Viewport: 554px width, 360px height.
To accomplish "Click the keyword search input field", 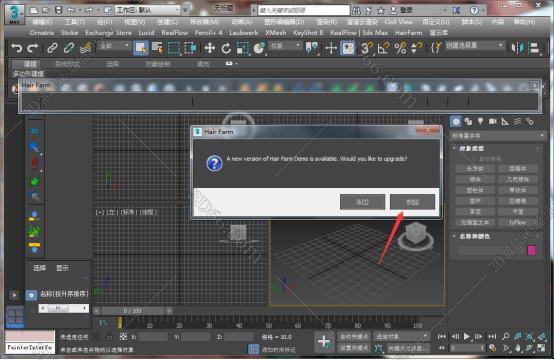I will tap(303, 10).
